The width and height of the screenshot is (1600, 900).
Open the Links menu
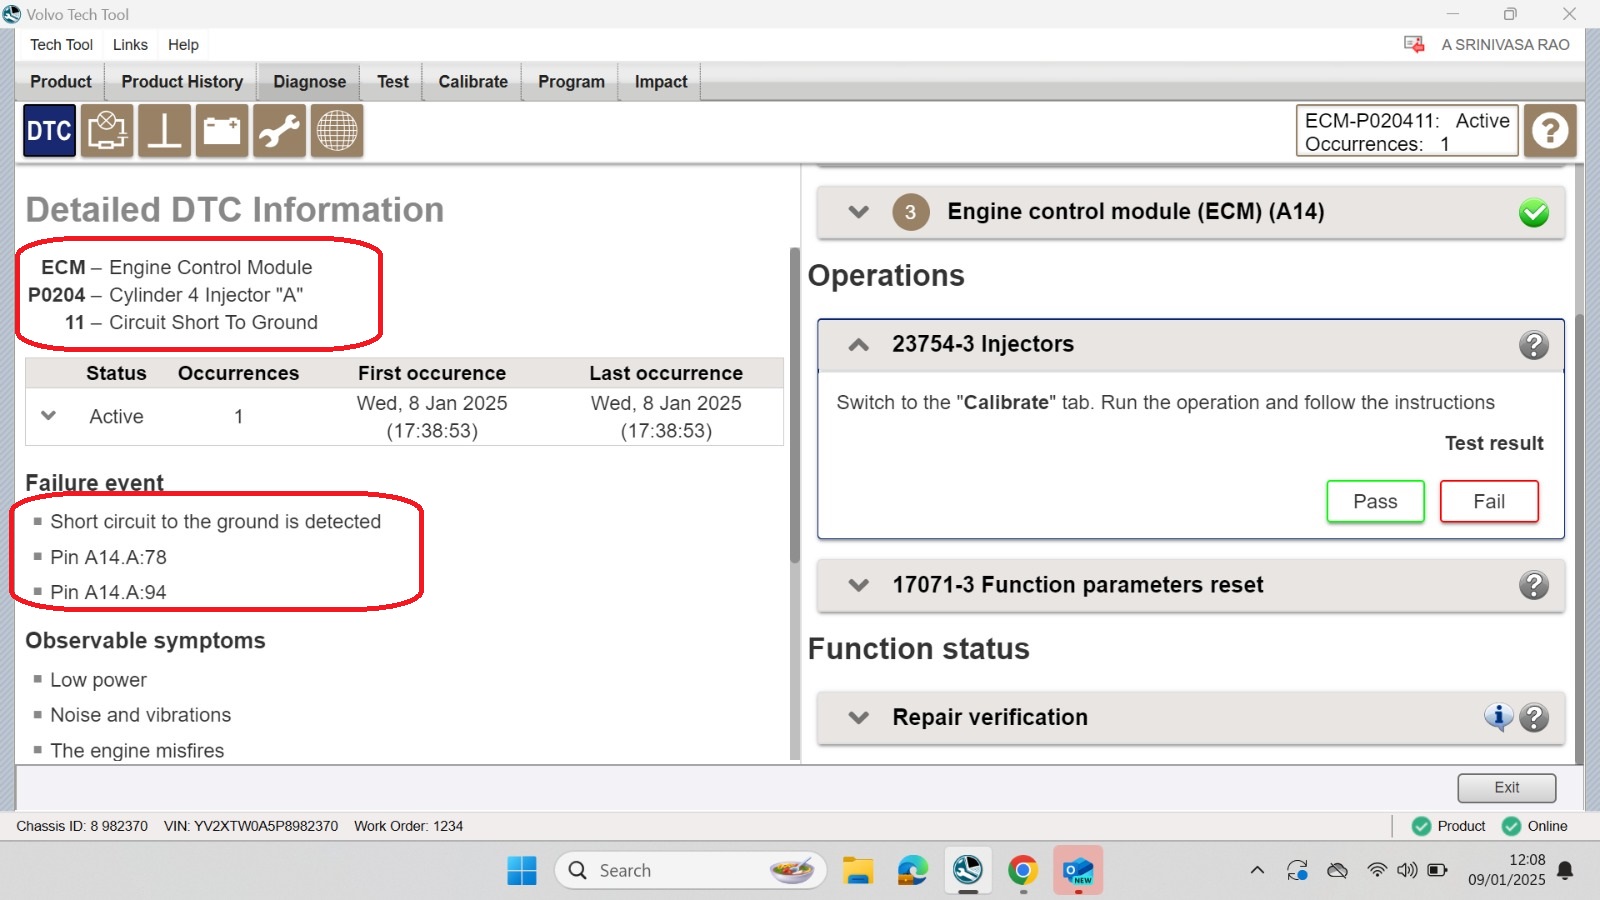(x=130, y=45)
